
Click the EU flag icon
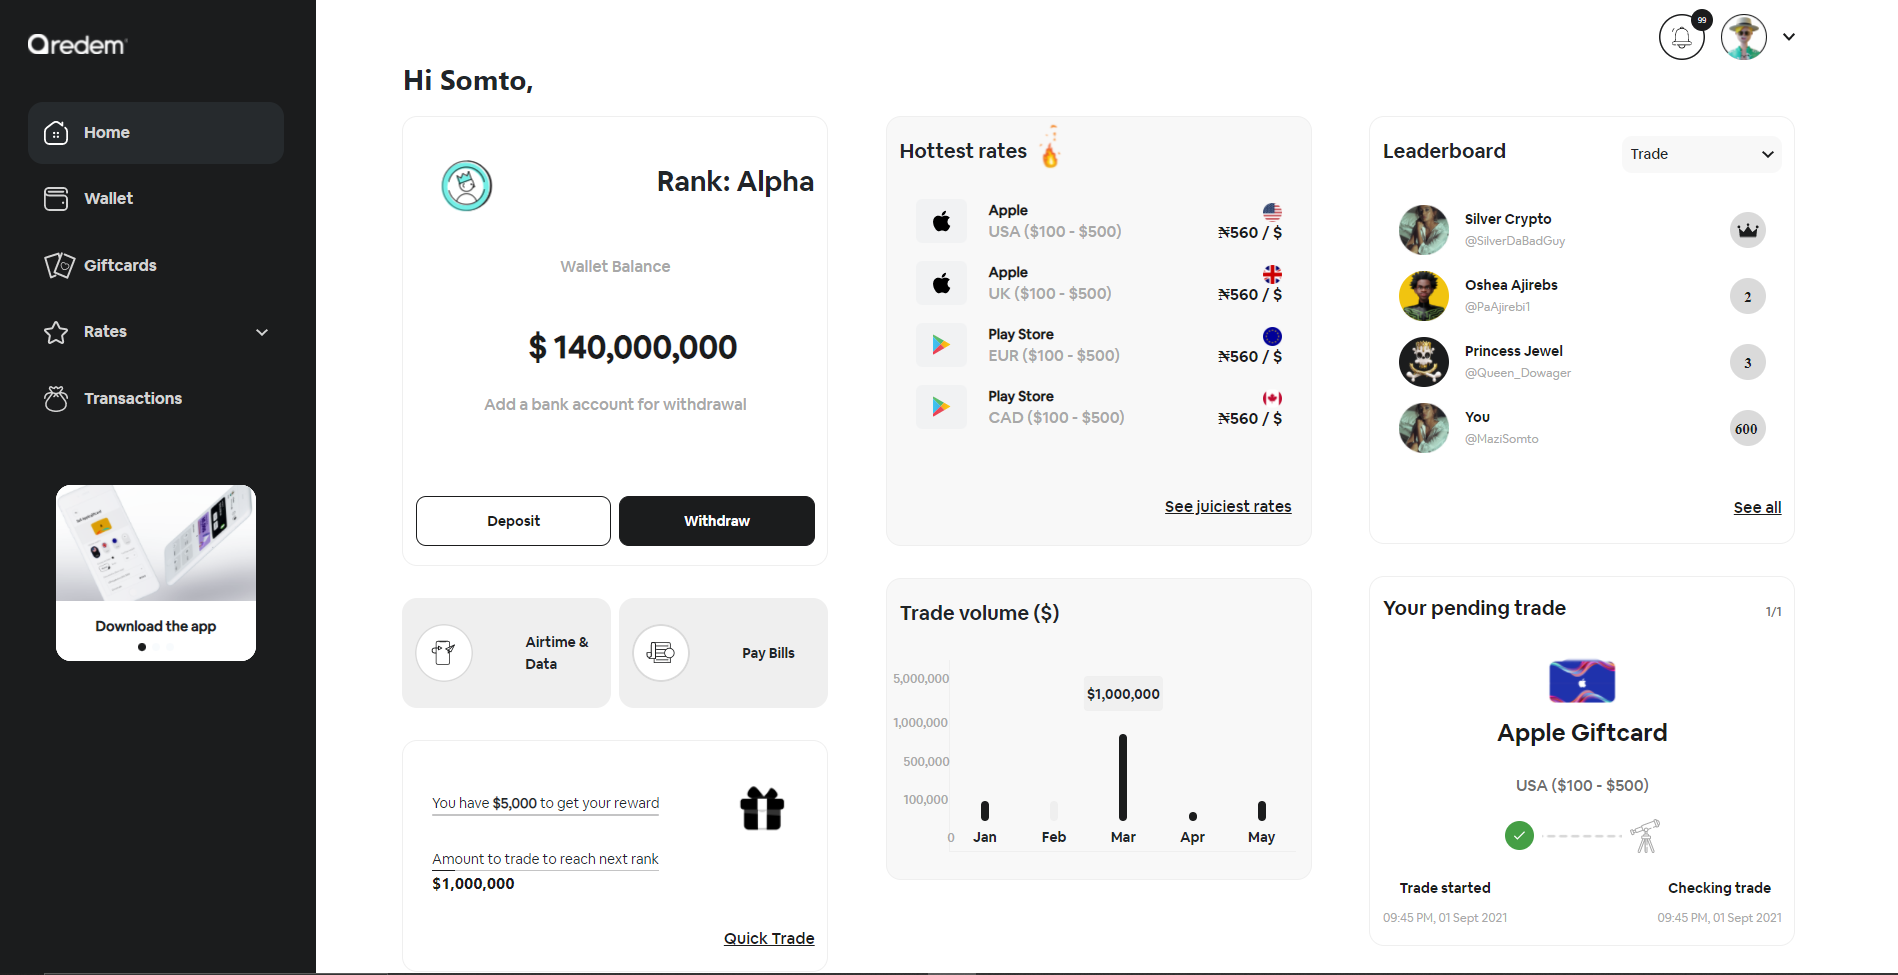click(1272, 336)
